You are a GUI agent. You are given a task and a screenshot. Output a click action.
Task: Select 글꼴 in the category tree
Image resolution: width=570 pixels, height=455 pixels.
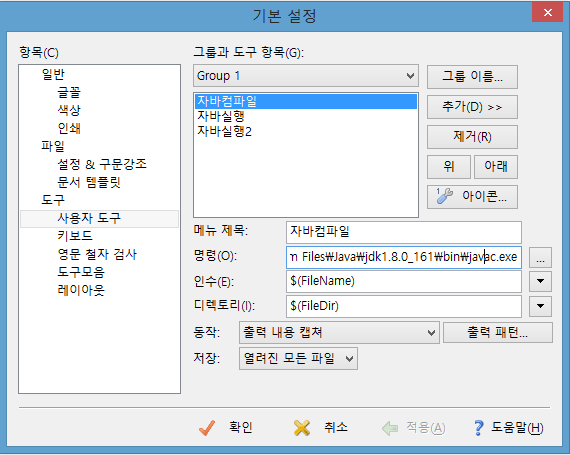(x=69, y=92)
